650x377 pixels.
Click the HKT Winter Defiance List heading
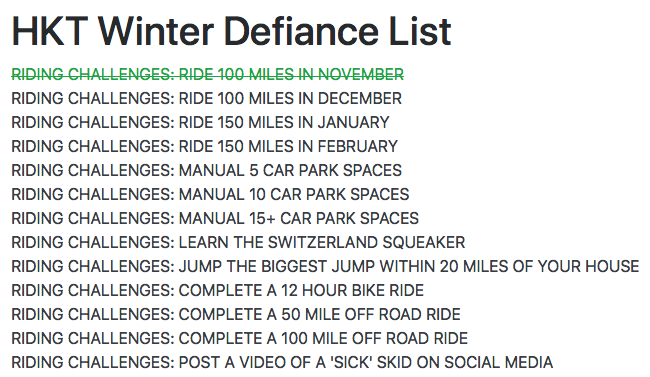click(x=231, y=32)
